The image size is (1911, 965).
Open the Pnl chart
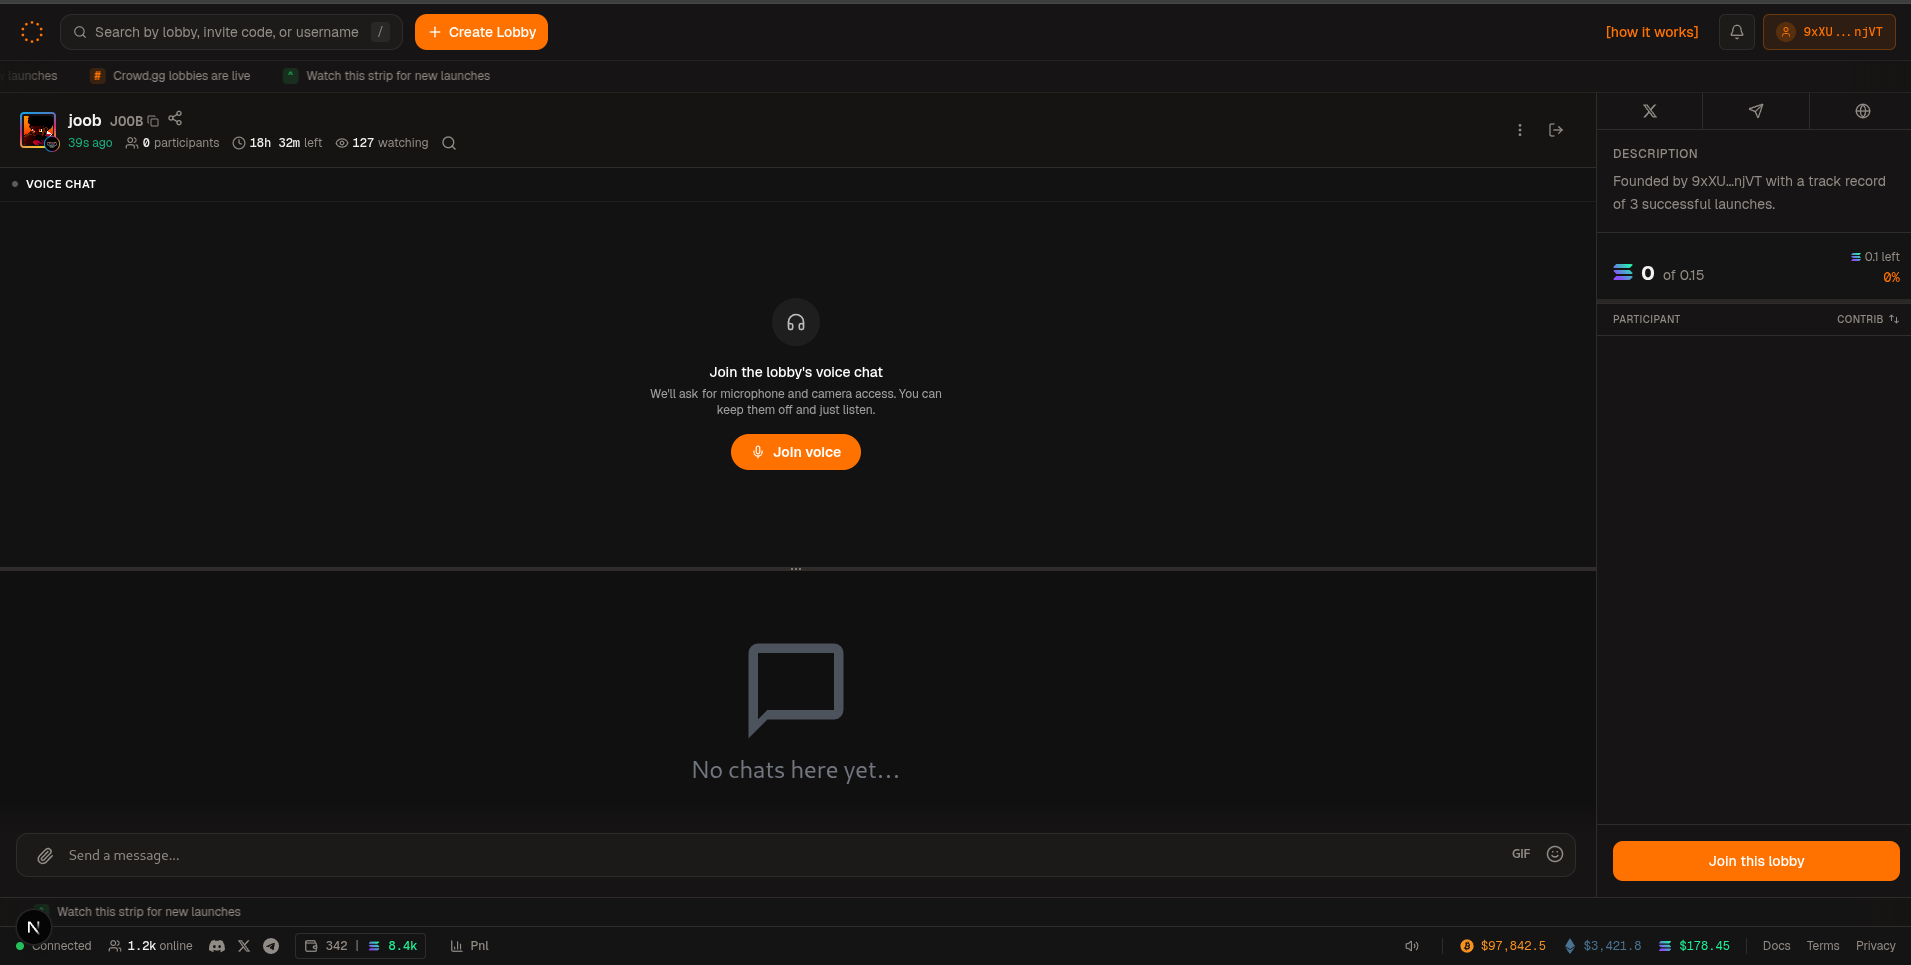coord(470,946)
